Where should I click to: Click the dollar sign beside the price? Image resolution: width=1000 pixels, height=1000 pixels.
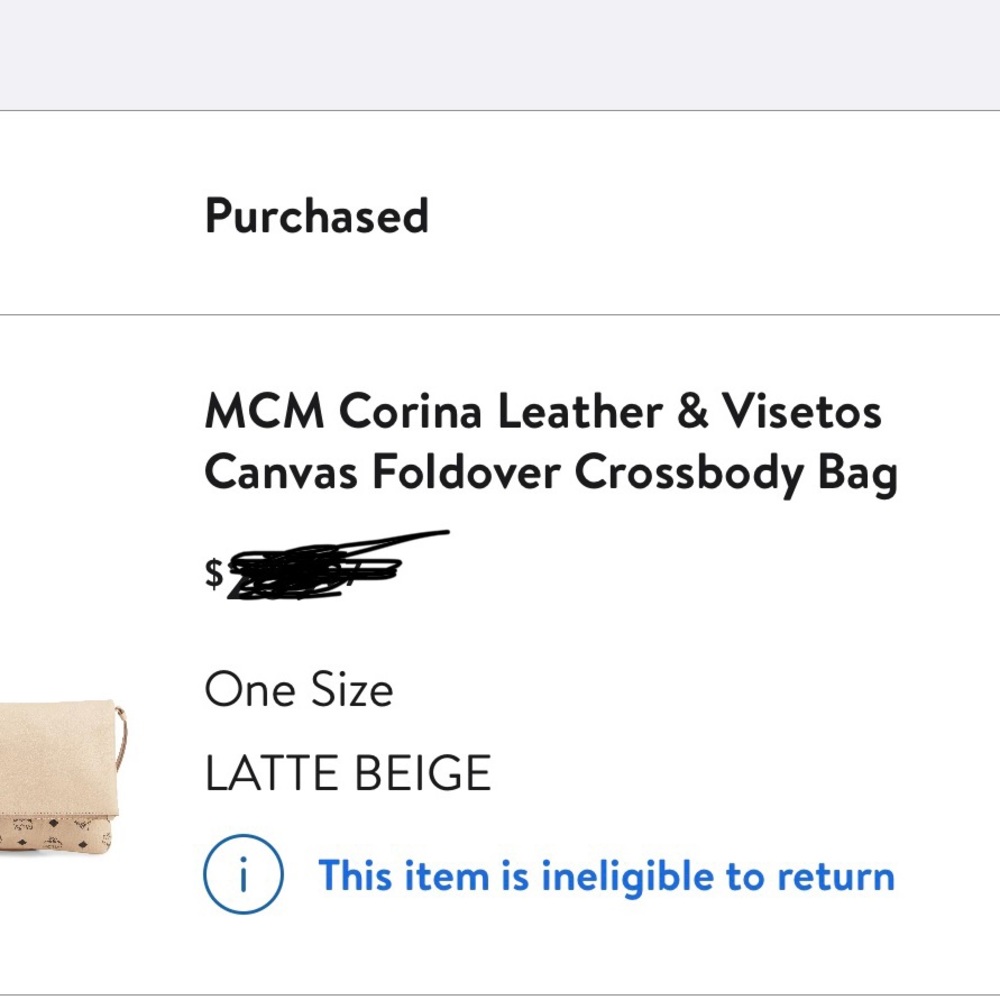[x=211, y=573]
